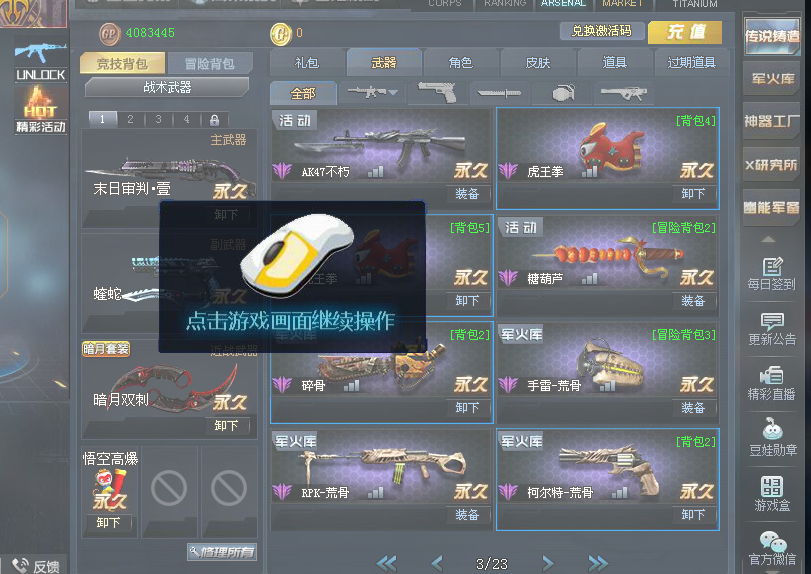Click 兑换激活码 redeem code button
The image size is (811, 574).
[x=602, y=31]
